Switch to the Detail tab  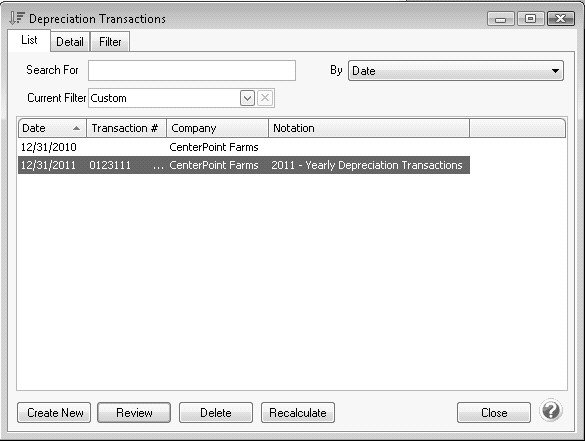70,42
